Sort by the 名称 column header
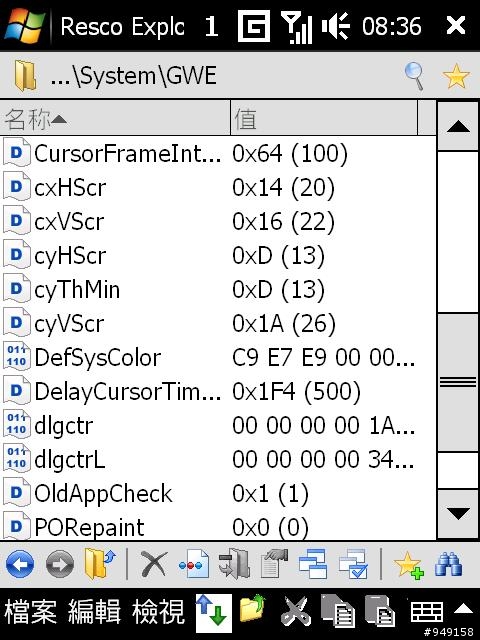The image size is (480, 640). coord(115,118)
